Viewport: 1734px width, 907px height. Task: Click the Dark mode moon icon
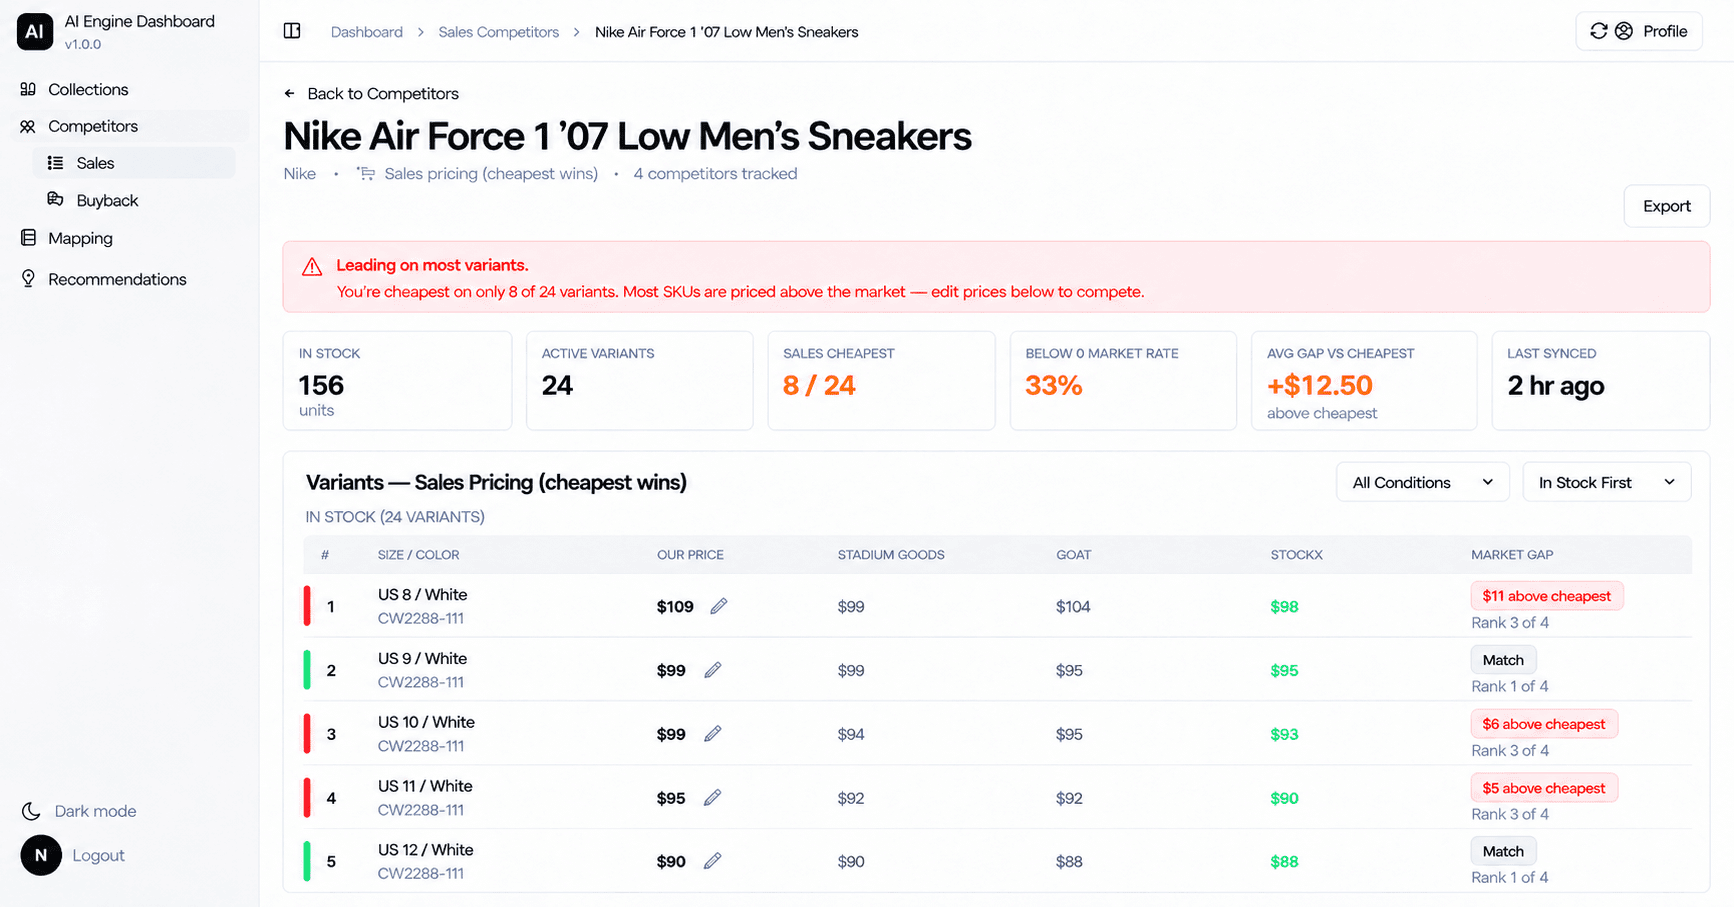[x=31, y=811]
